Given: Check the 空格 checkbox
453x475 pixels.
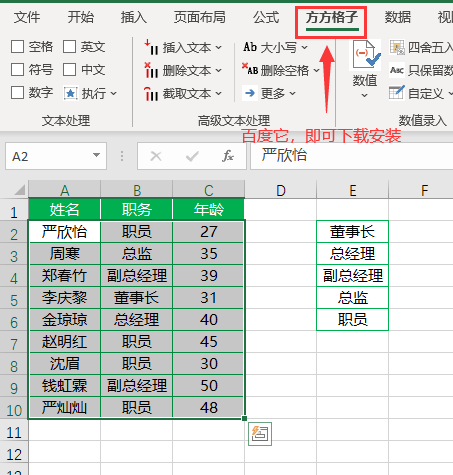Looking at the screenshot, I should click(17, 47).
